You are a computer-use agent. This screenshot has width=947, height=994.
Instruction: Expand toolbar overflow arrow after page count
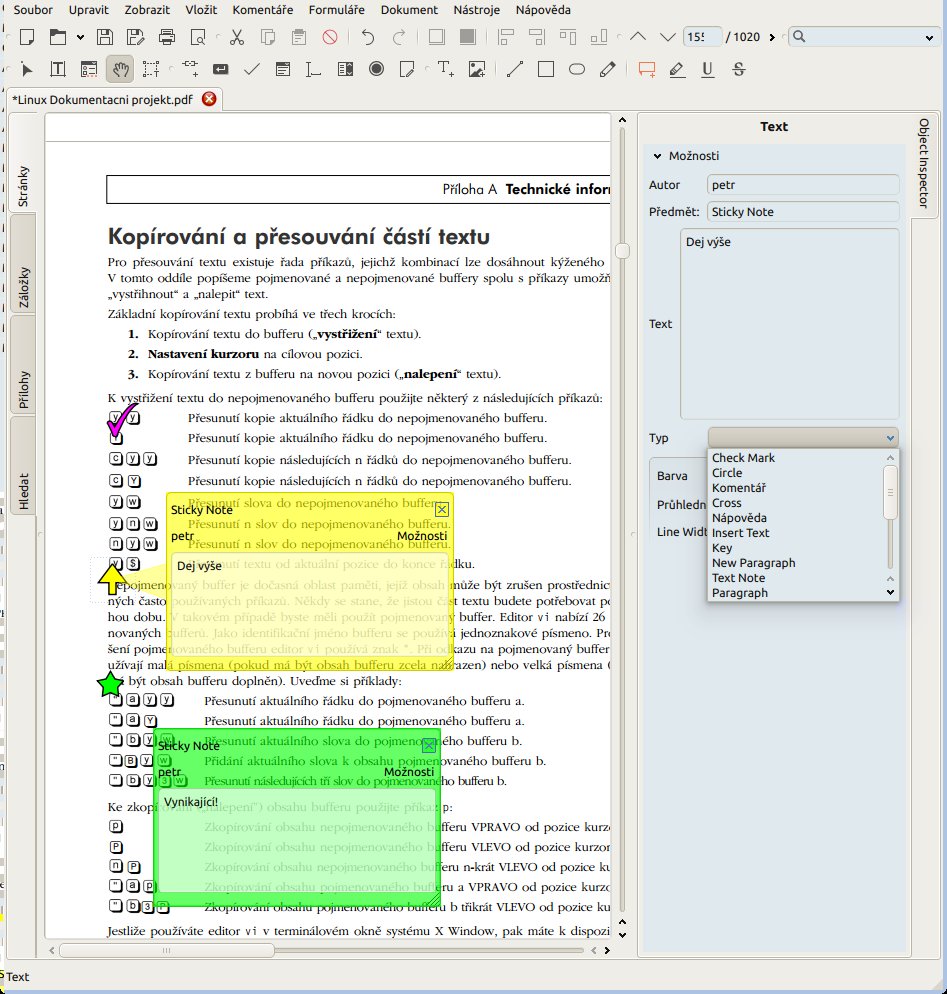[x=772, y=37]
